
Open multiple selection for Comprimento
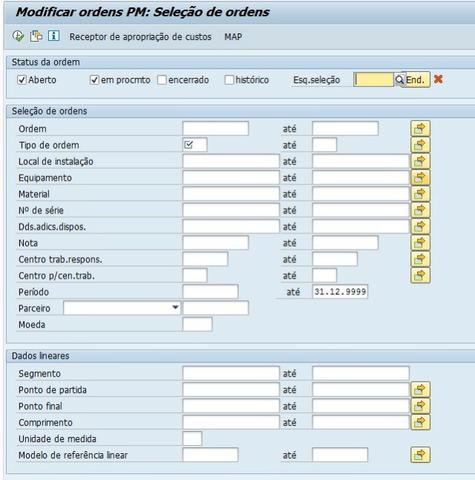[420, 422]
